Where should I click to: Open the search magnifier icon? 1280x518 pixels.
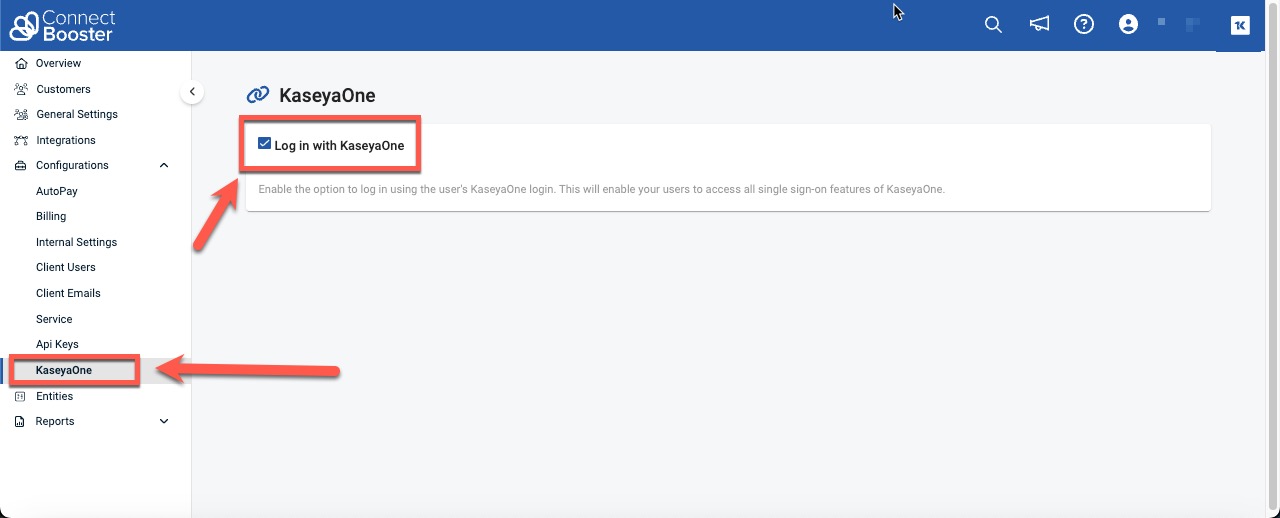993,25
